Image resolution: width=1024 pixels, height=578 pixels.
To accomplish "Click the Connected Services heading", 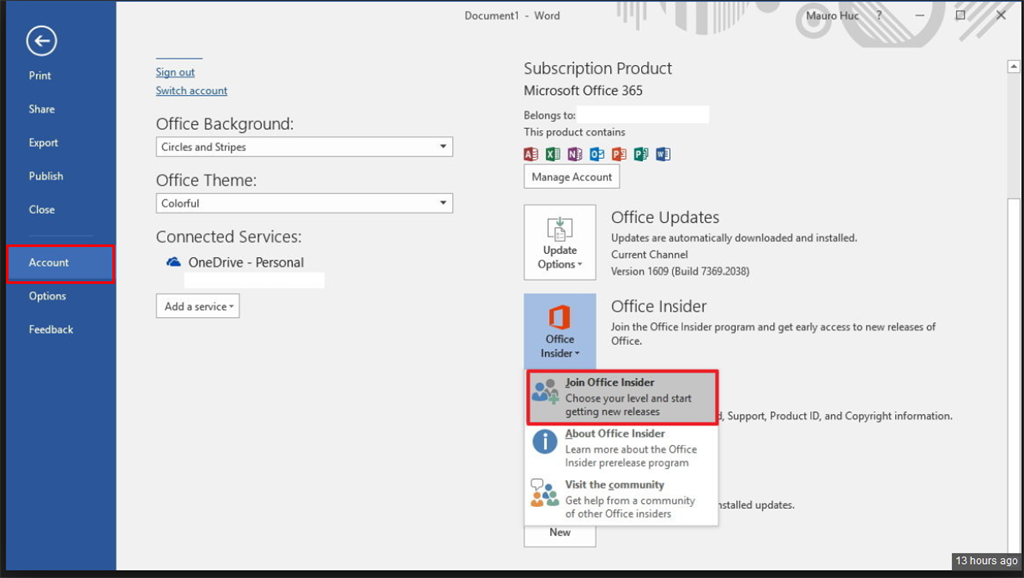I will [x=229, y=236].
